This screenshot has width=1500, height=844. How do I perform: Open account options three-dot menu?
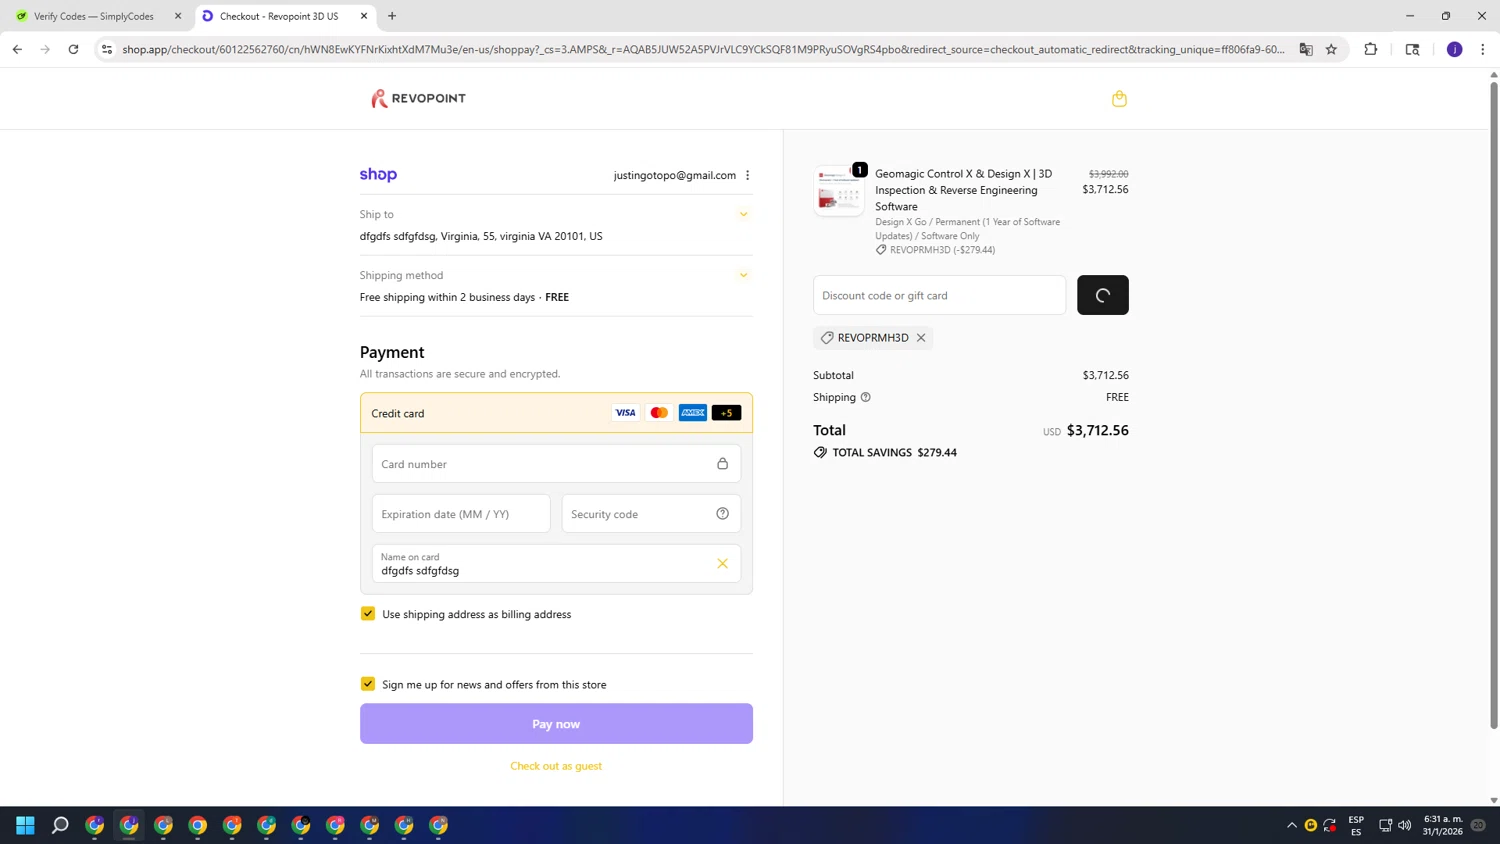coord(747,175)
